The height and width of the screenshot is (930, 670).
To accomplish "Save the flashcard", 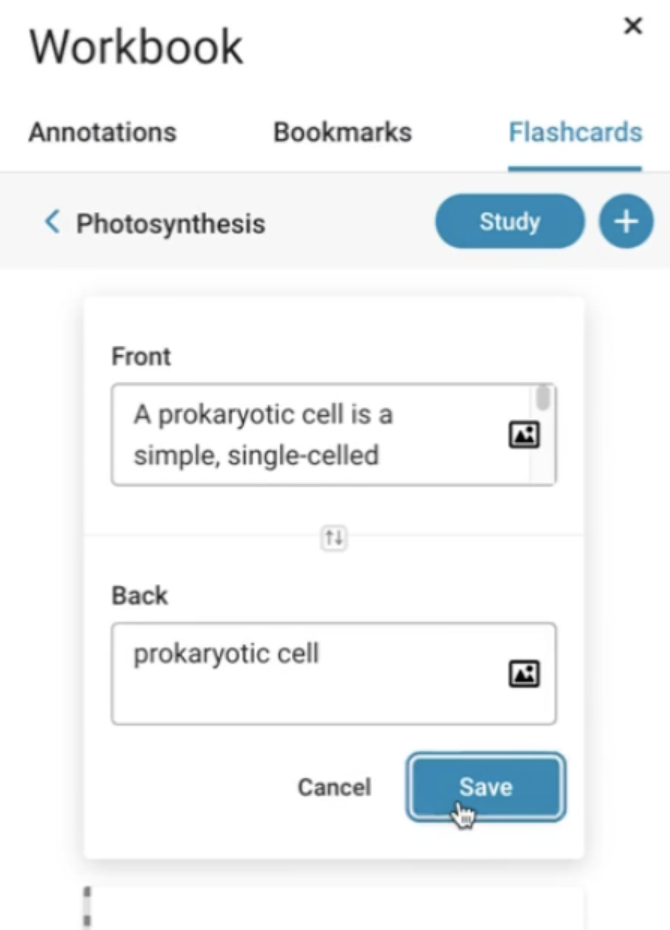I will tap(486, 787).
